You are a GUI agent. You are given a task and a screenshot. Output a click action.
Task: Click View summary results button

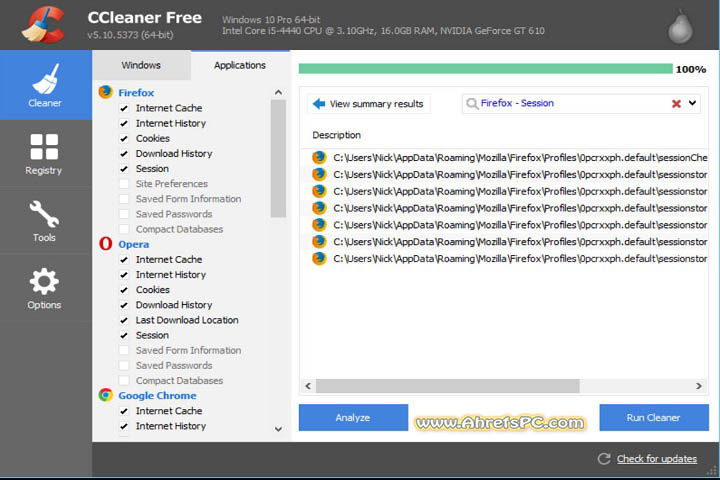tap(370, 104)
